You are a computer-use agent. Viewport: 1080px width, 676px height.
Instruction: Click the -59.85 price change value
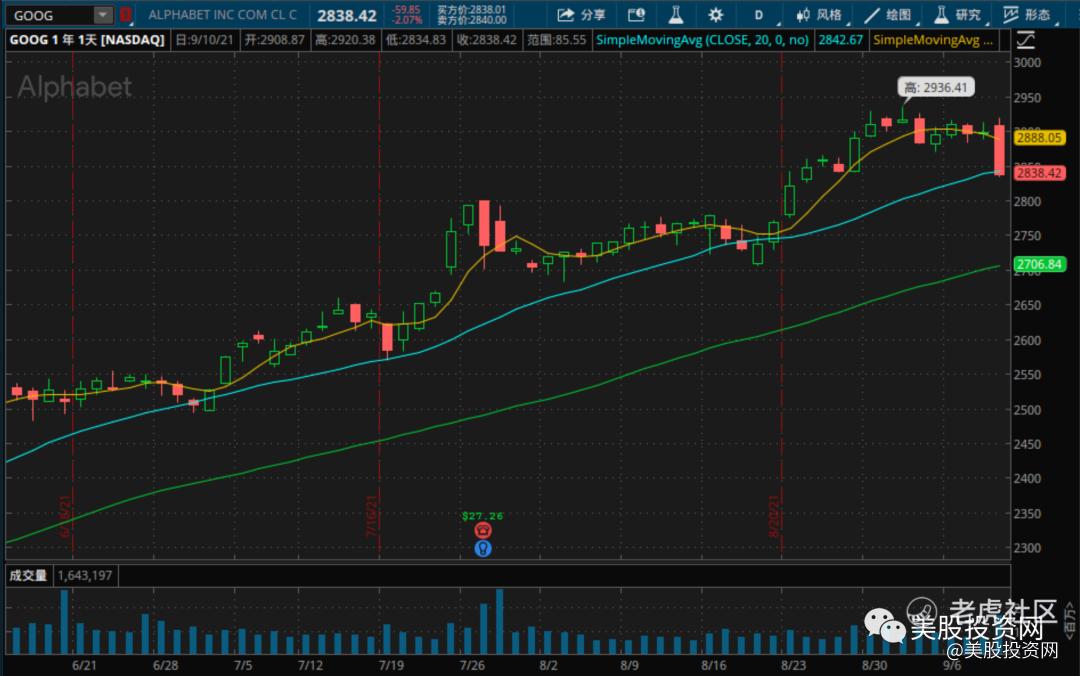pyautogui.click(x=406, y=10)
